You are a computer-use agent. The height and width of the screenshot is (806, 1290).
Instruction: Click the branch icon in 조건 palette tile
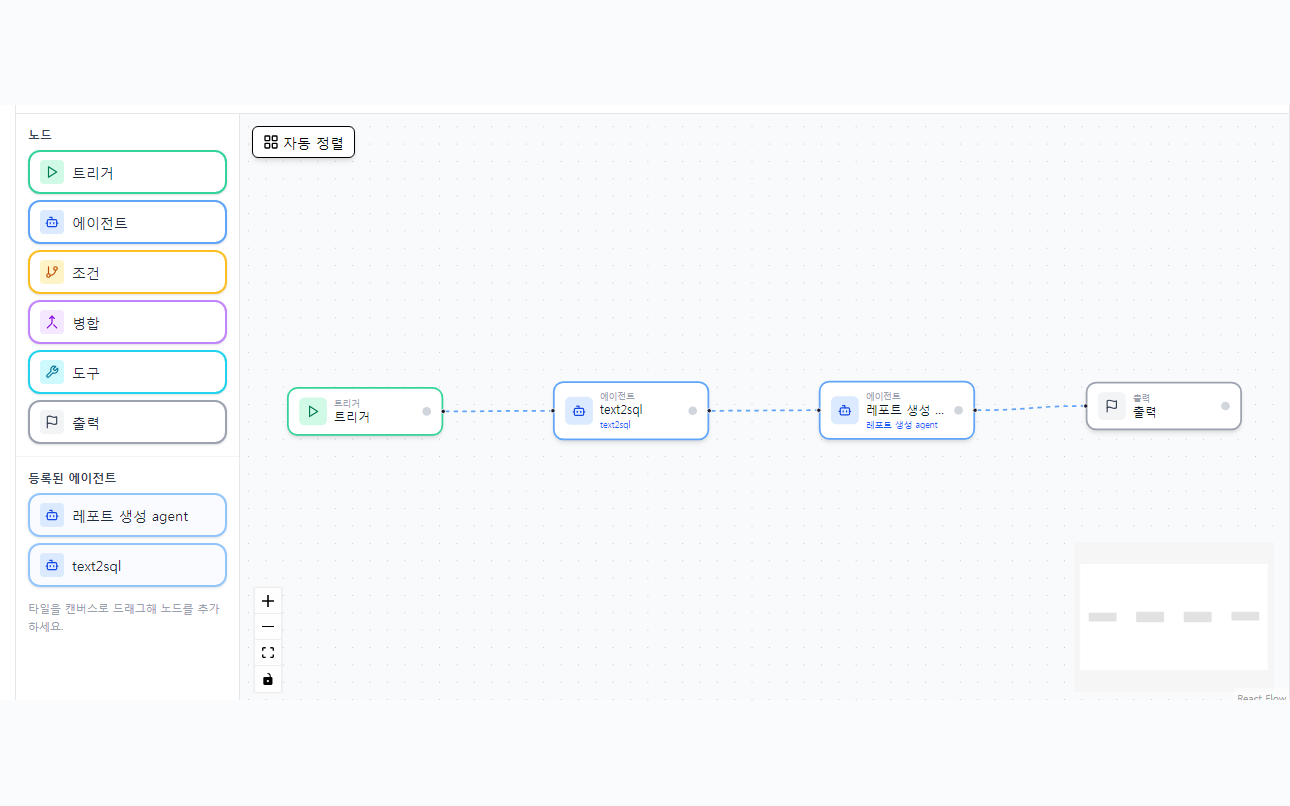click(52, 272)
